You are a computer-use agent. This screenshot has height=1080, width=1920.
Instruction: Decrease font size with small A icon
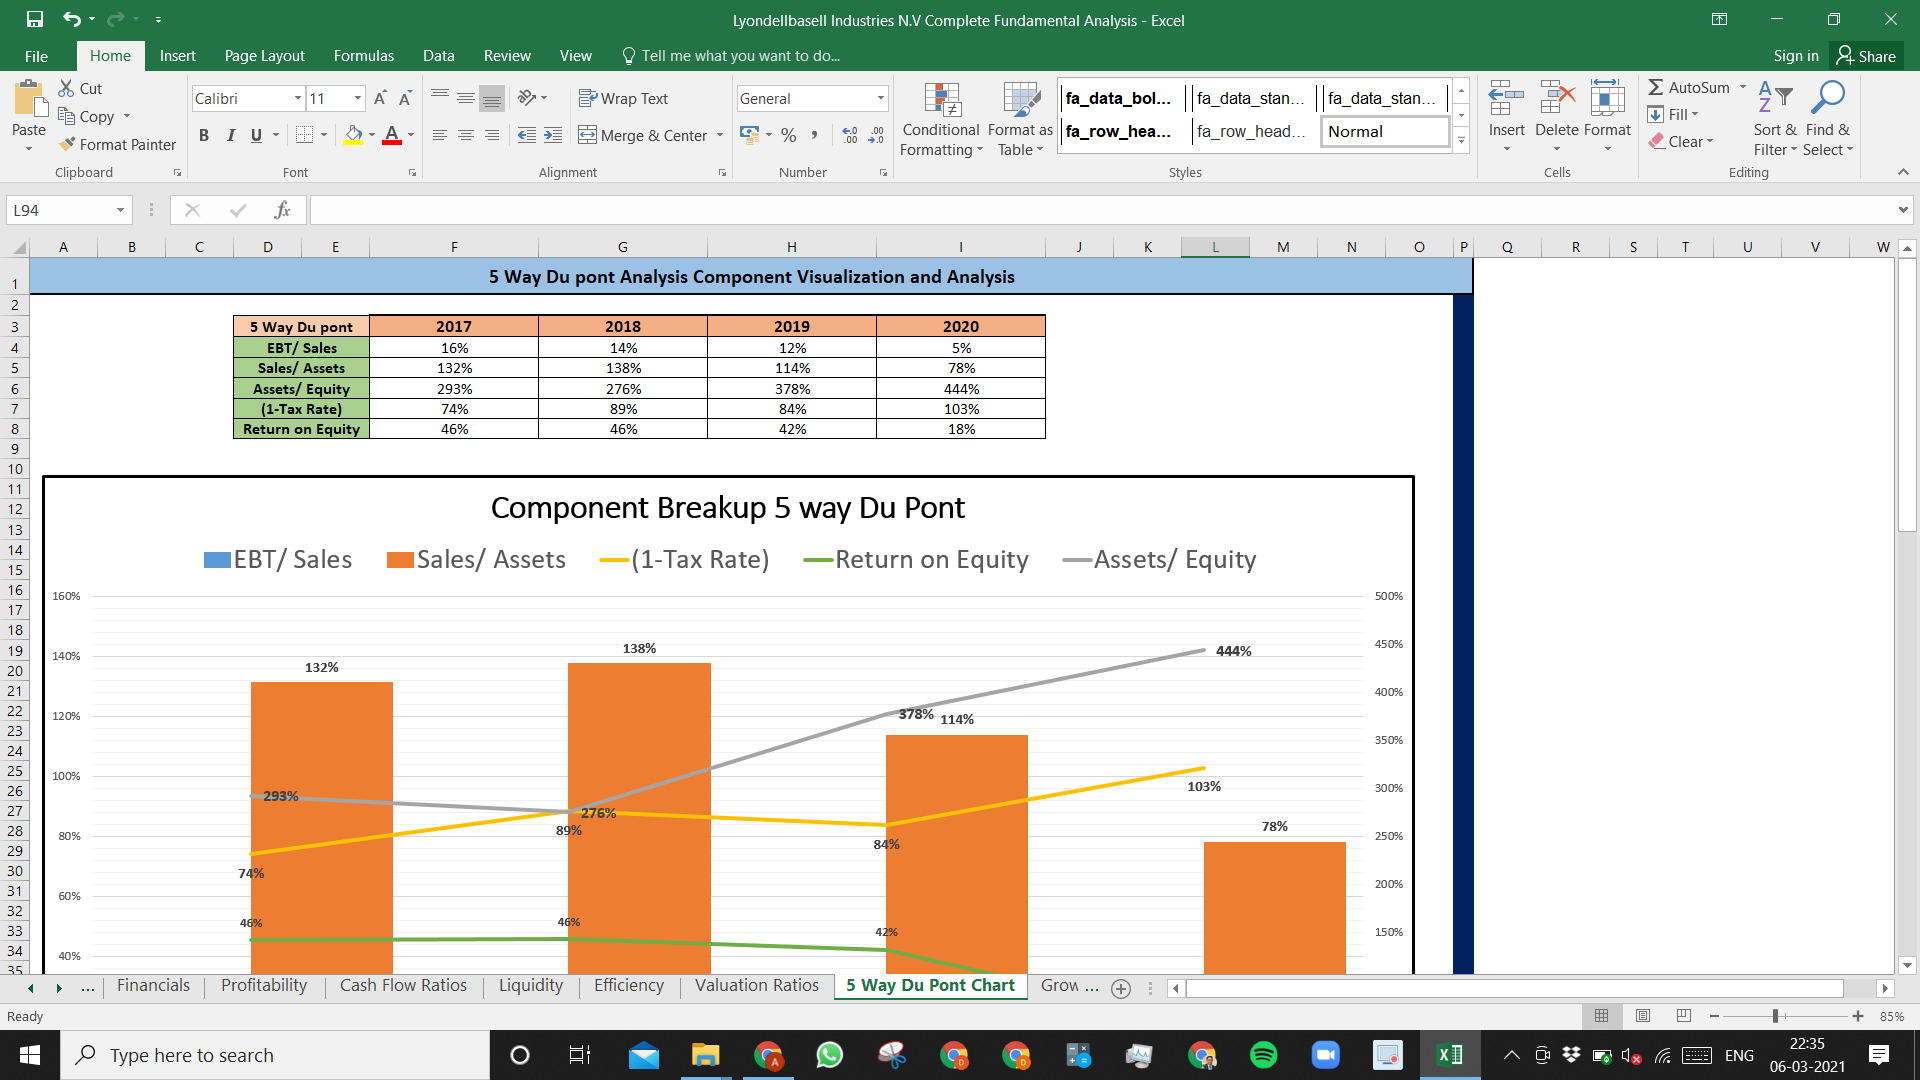click(405, 98)
